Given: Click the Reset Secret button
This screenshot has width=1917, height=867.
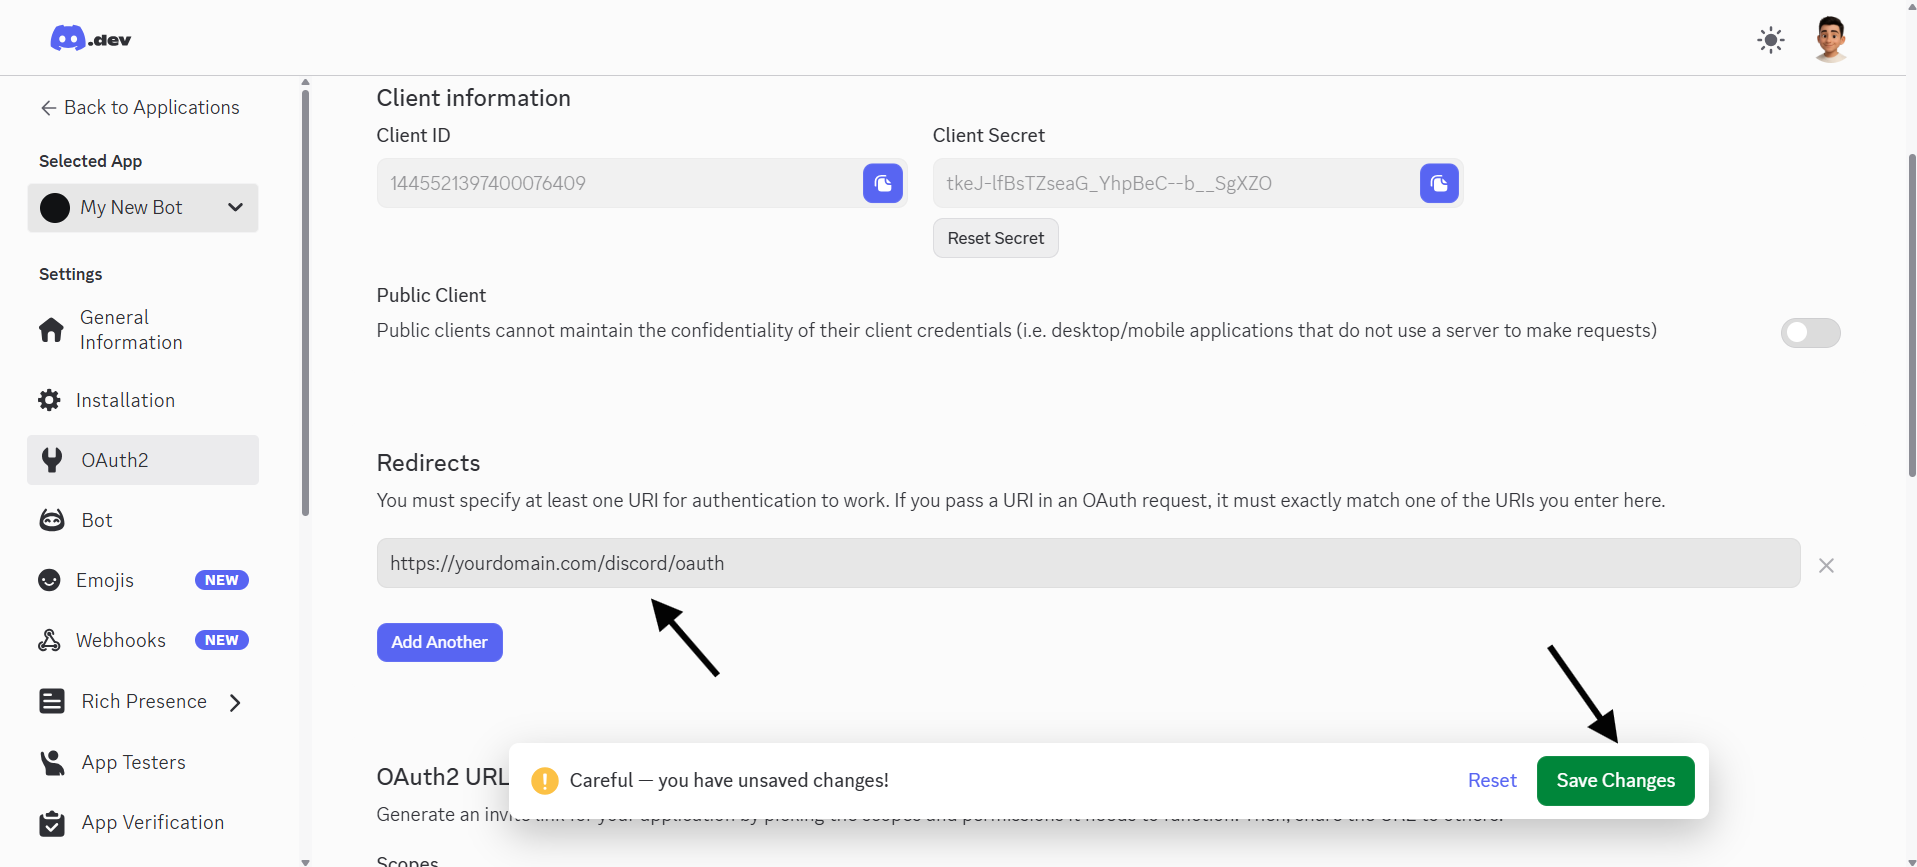Looking at the screenshot, I should click(x=995, y=238).
